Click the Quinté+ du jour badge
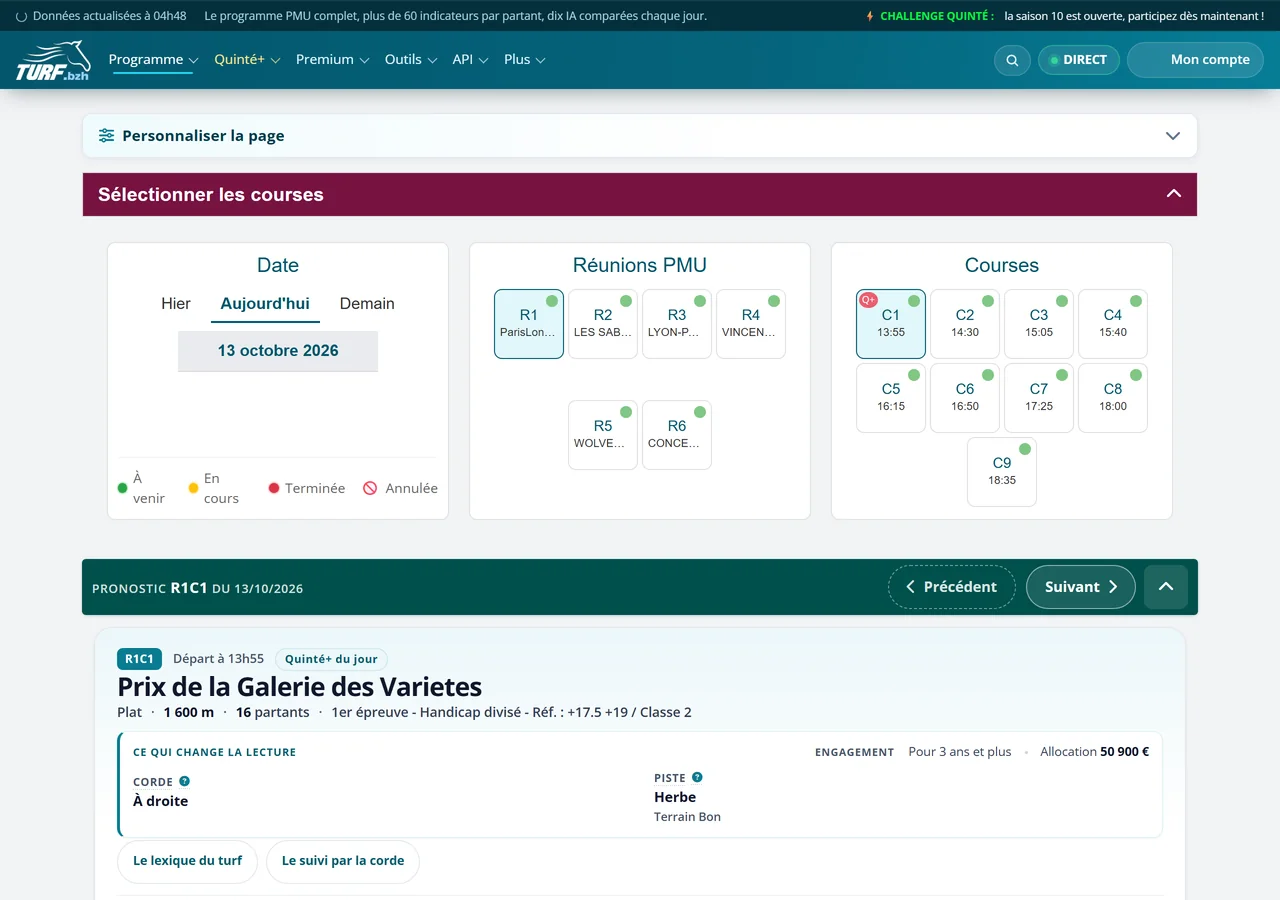Screen dimensions: 1280x900 click(331, 659)
